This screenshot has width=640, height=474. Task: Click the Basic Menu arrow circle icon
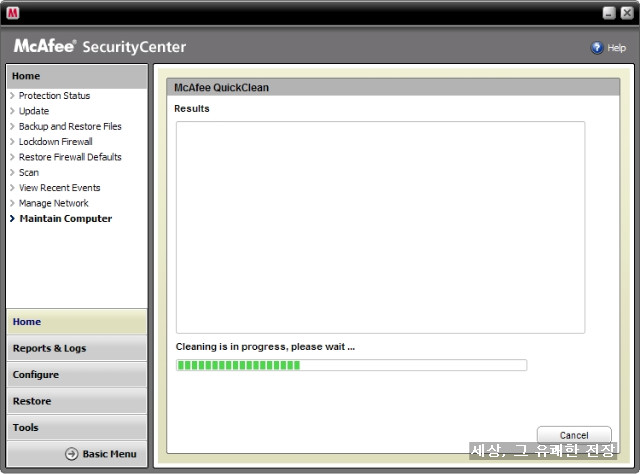pos(71,454)
